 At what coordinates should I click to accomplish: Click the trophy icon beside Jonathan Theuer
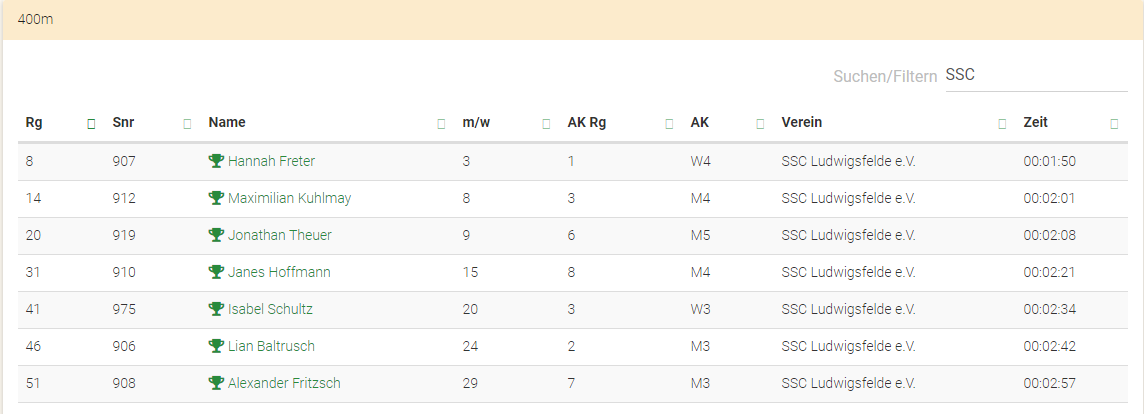216,235
